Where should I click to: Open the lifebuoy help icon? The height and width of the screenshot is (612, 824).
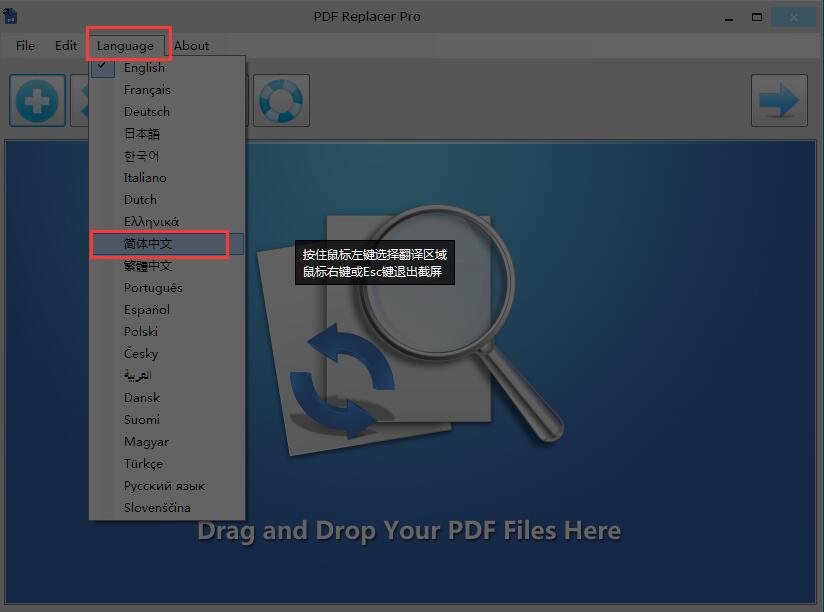coord(281,100)
